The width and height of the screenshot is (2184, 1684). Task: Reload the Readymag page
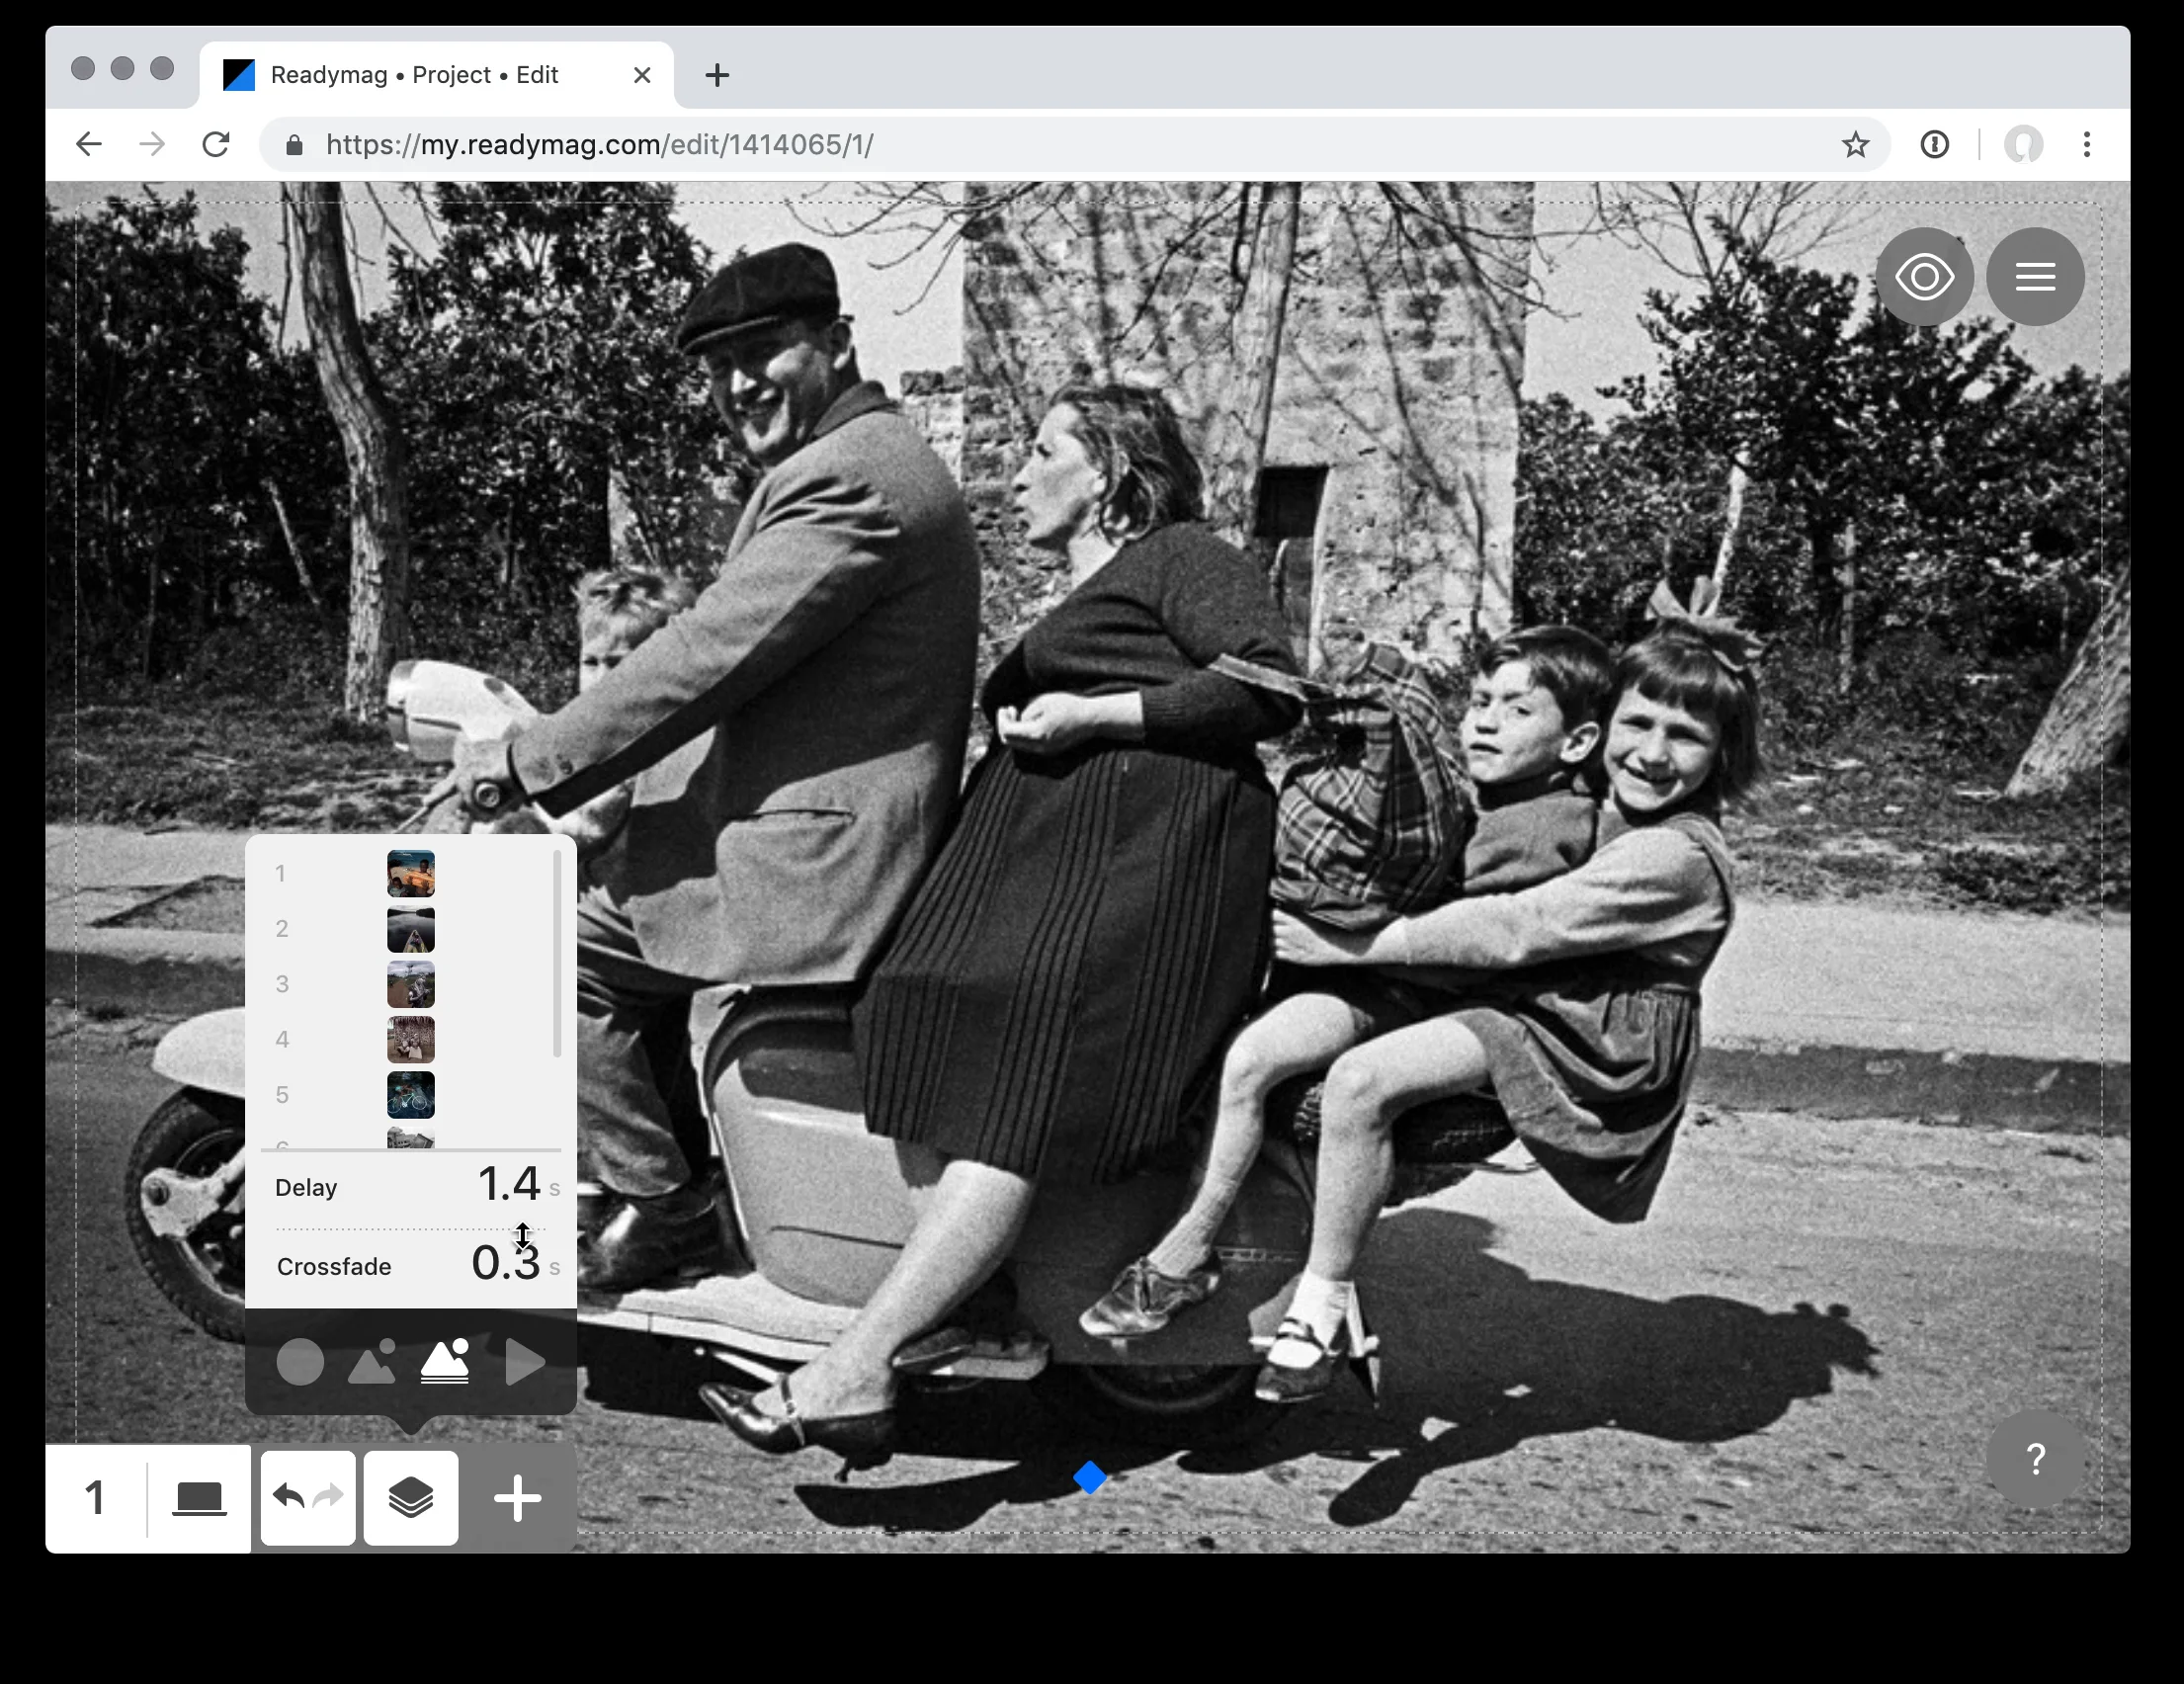[x=216, y=145]
